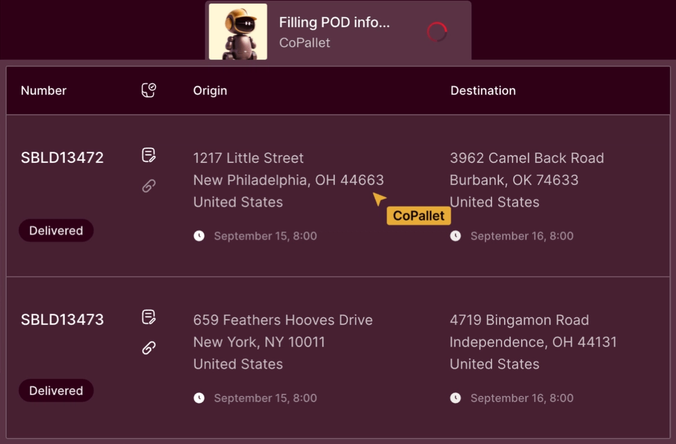Click clock icon beside SBLD13472 destination date
The width and height of the screenshot is (676, 444).
pyautogui.click(x=456, y=236)
